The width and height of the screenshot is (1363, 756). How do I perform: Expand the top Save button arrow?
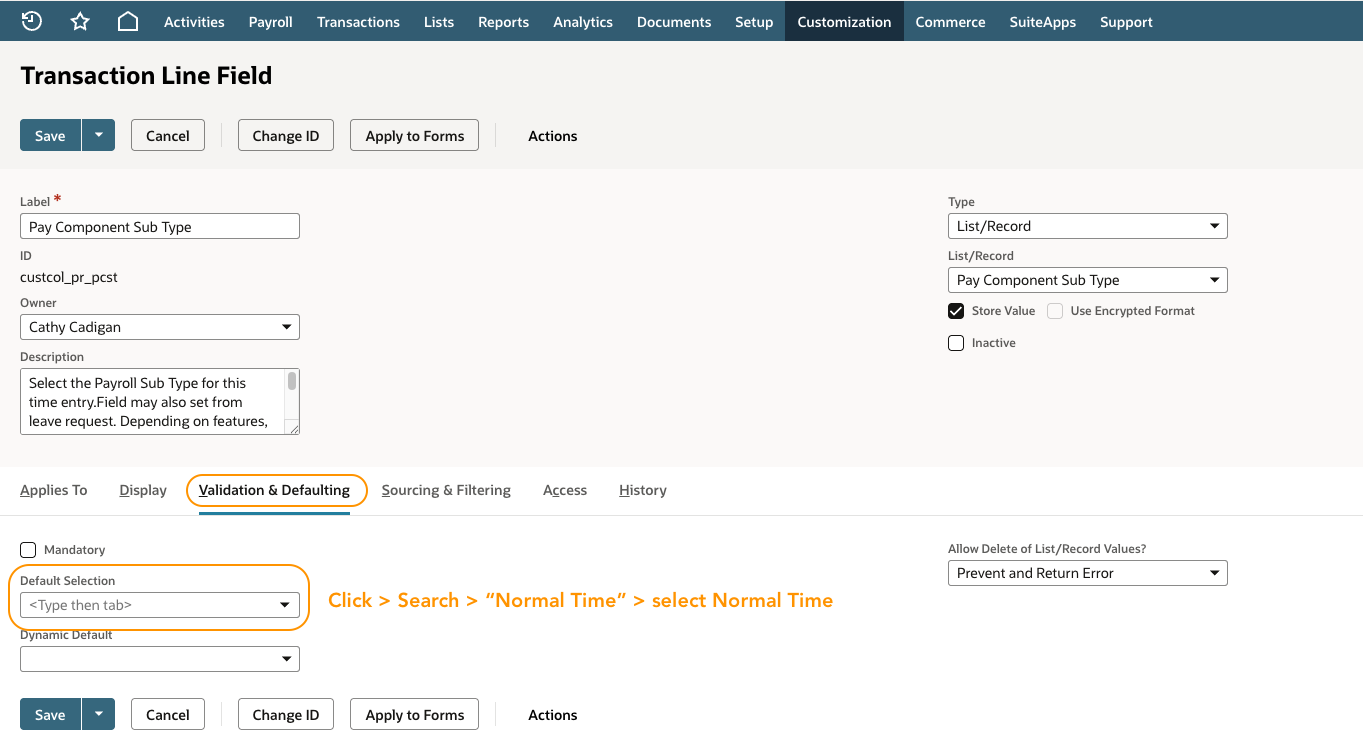[x=98, y=135]
